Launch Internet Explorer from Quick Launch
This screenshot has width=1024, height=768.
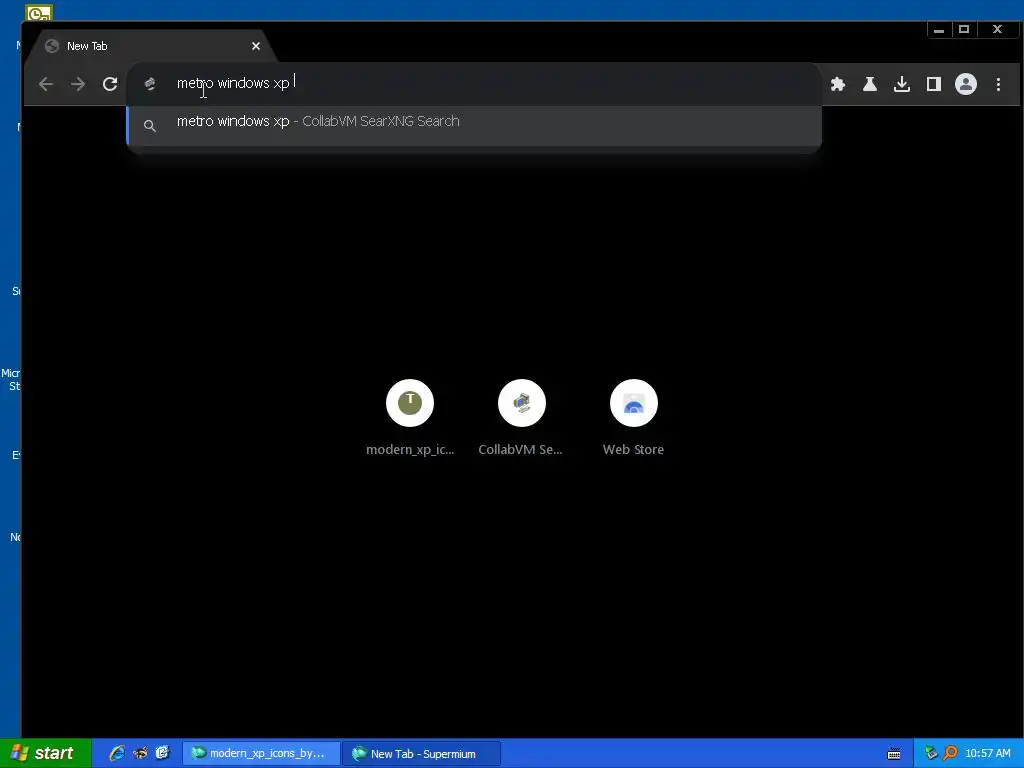pyautogui.click(x=116, y=753)
